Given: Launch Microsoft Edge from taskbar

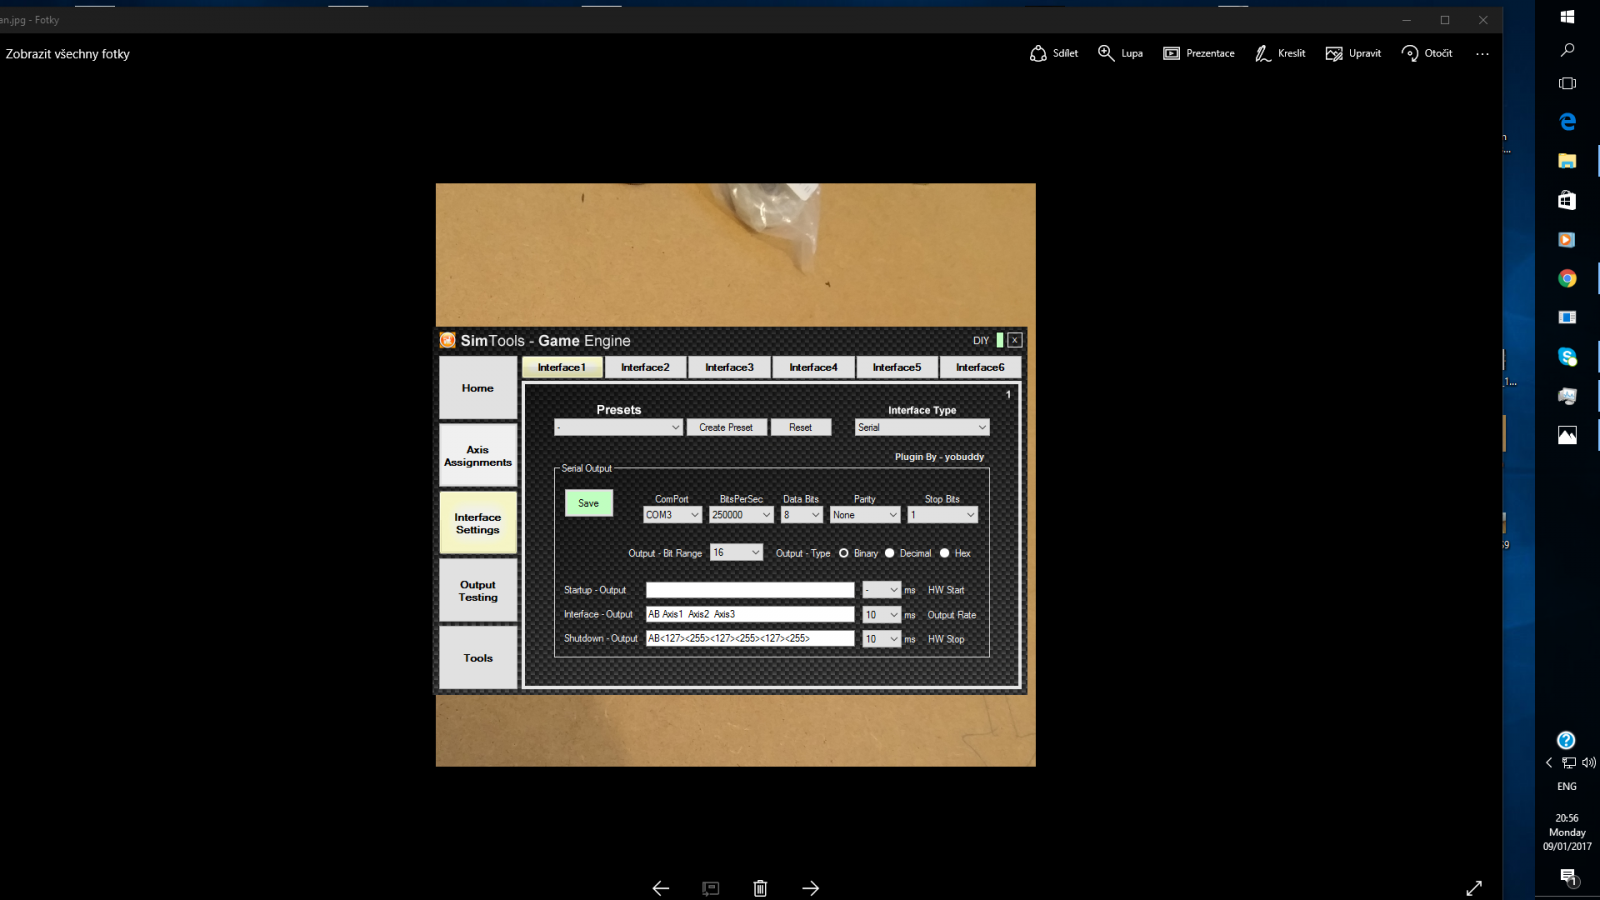Looking at the screenshot, I should point(1567,122).
